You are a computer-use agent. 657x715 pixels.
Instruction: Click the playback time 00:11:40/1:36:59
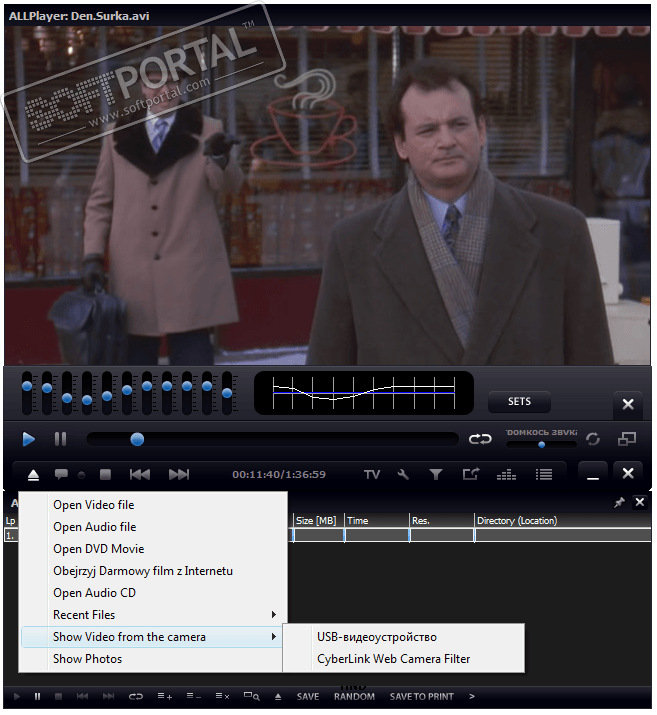click(280, 476)
